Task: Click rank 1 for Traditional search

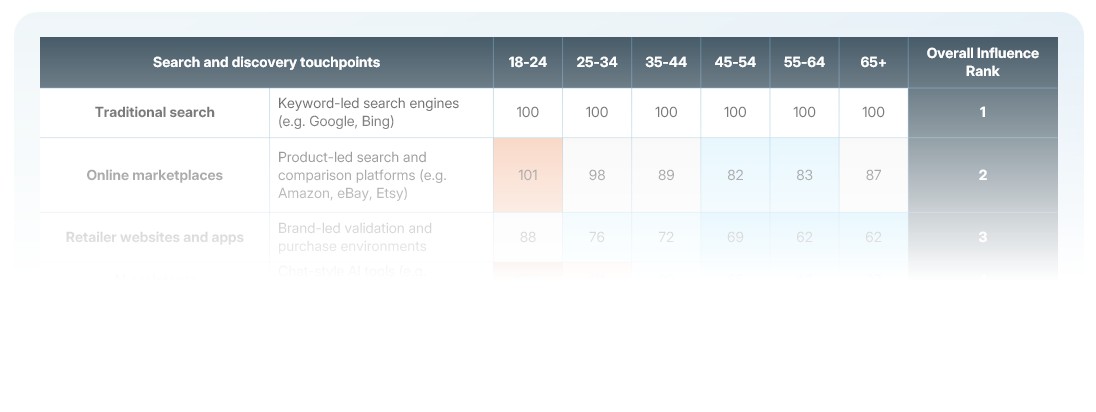Action: pyautogui.click(x=982, y=112)
